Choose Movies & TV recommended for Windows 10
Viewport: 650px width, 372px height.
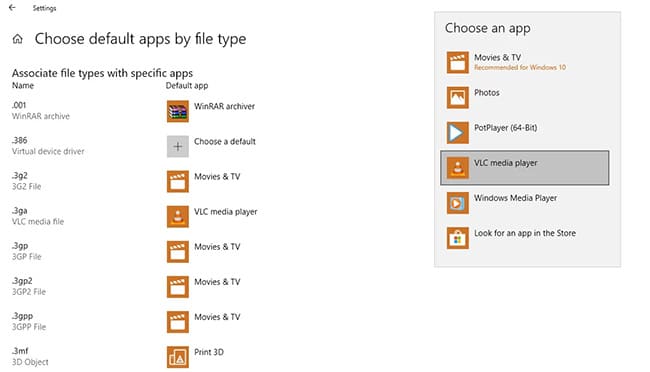(525, 62)
